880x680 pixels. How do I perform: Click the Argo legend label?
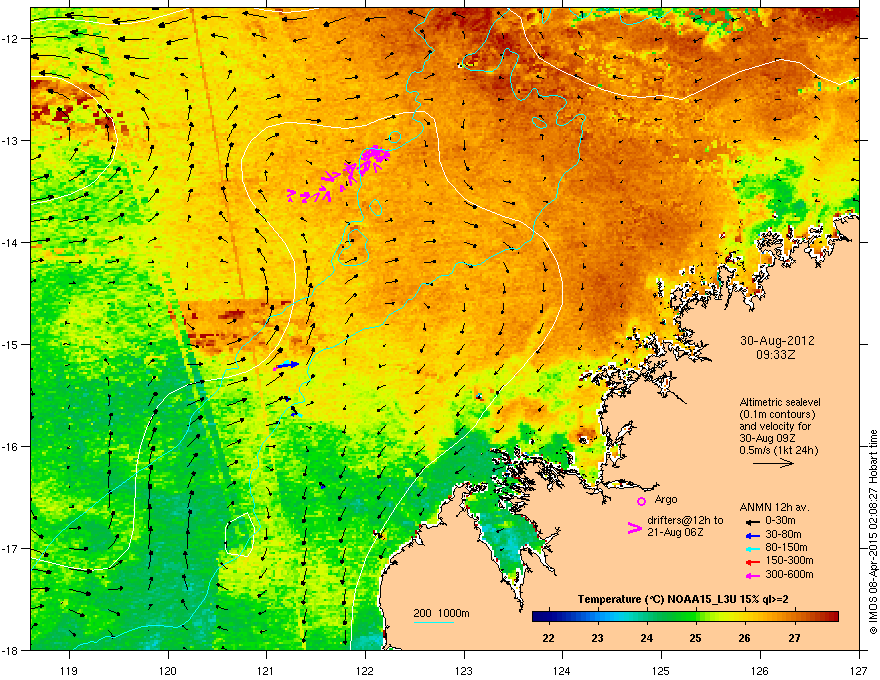(666, 499)
